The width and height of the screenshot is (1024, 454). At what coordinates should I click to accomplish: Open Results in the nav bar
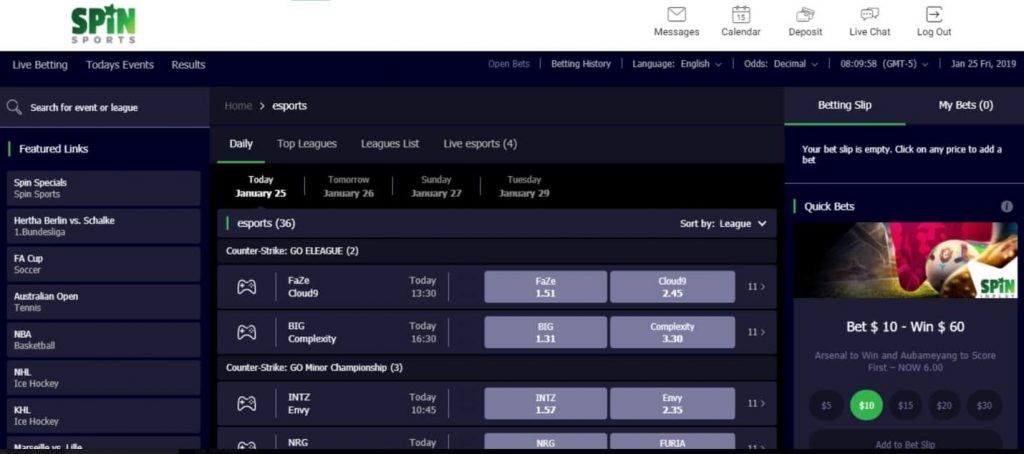pos(188,65)
